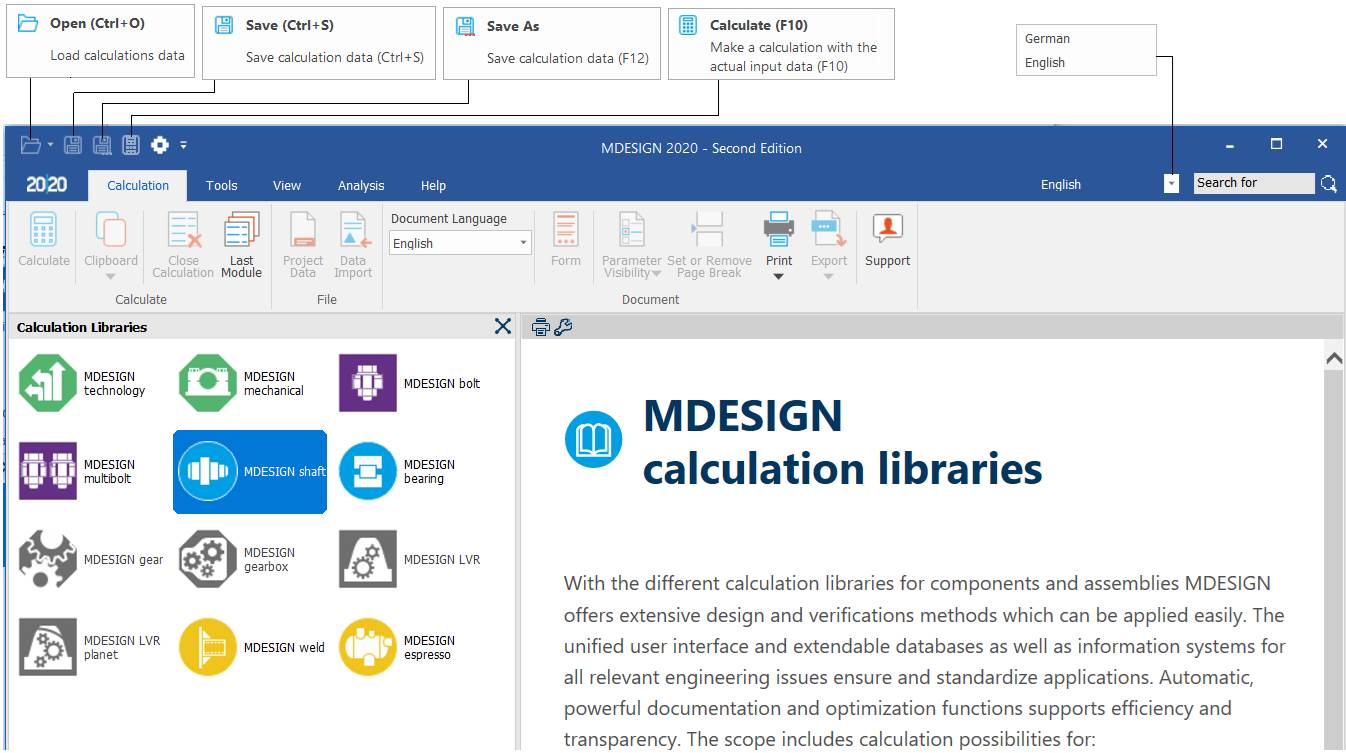The width and height of the screenshot is (1346, 753).
Task: Expand the Export dropdown
Action: pyautogui.click(x=829, y=277)
